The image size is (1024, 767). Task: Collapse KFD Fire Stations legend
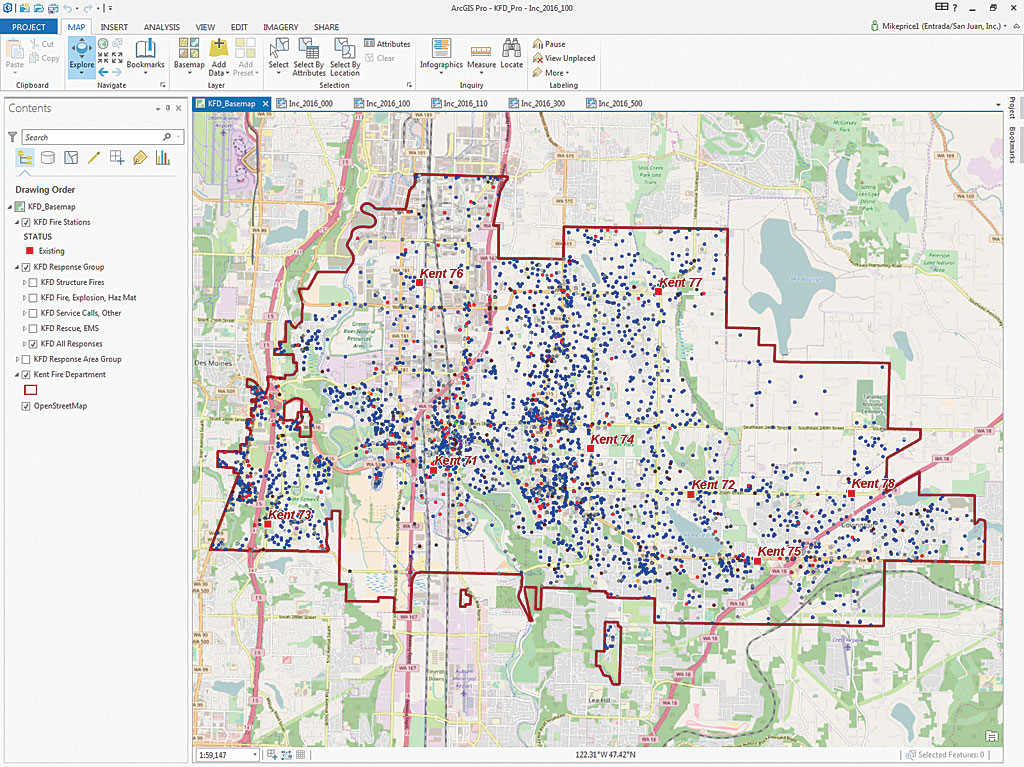[x=18, y=222]
